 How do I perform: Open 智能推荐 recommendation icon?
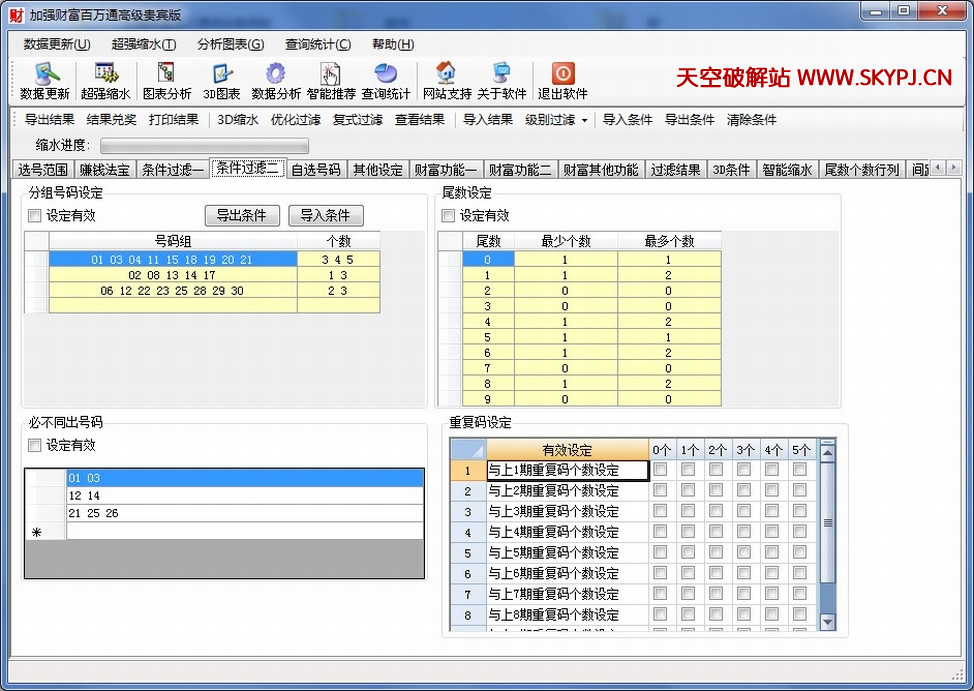point(330,75)
